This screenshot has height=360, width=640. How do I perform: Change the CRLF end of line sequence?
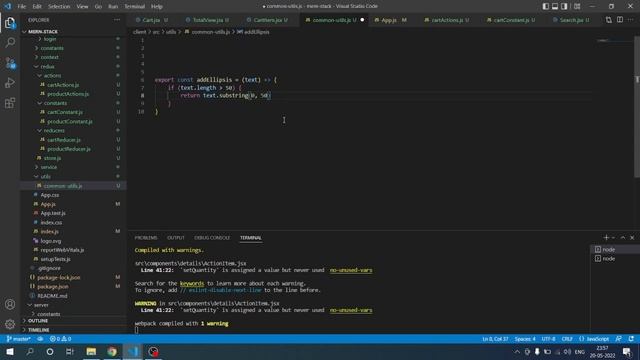pos(567,339)
